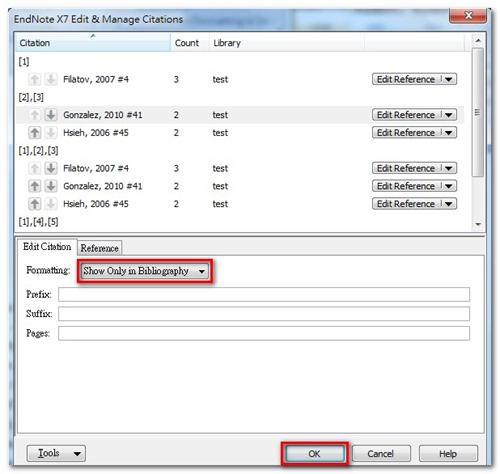The width and height of the screenshot is (500, 474).
Task: Move down Filatov 2007 in group [1],[2],[3]
Action: tap(51, 168)
